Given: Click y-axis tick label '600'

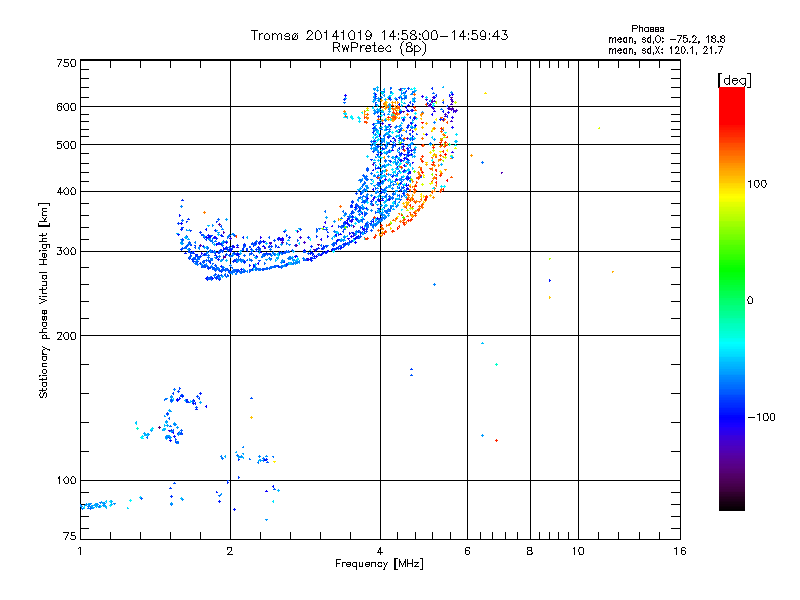Looking at the screenshot, I should point(66,107).
